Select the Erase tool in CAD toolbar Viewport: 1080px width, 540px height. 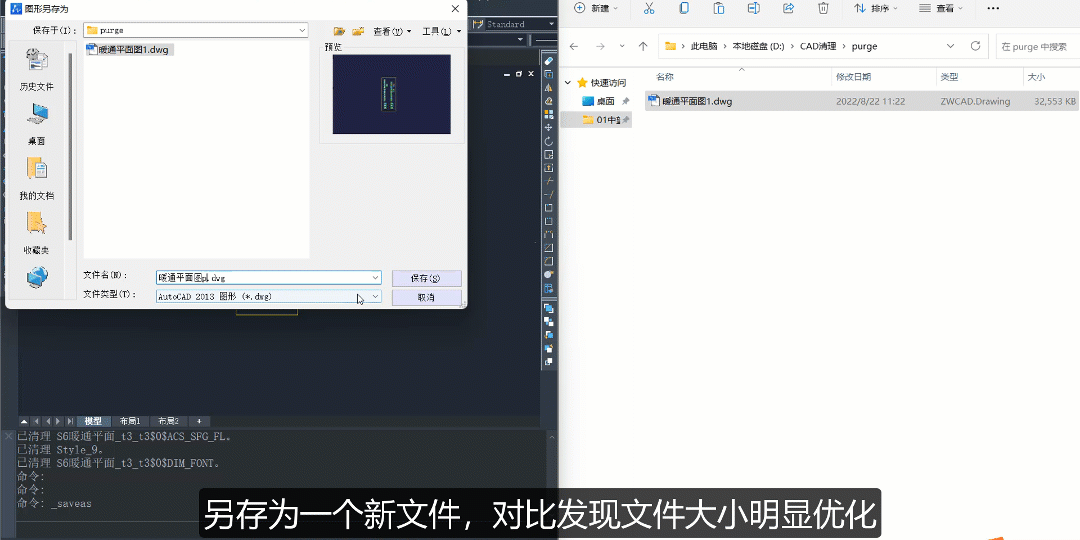click(x=549, y=61)
